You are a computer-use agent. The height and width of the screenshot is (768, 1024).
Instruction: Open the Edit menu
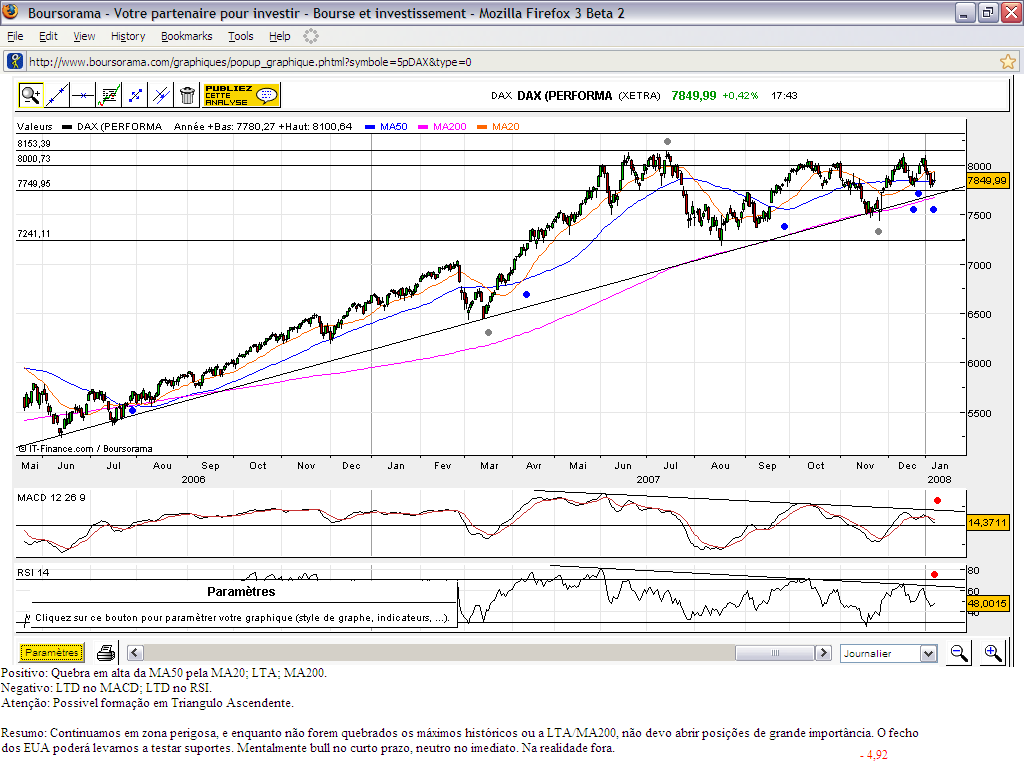click(48, 36)
